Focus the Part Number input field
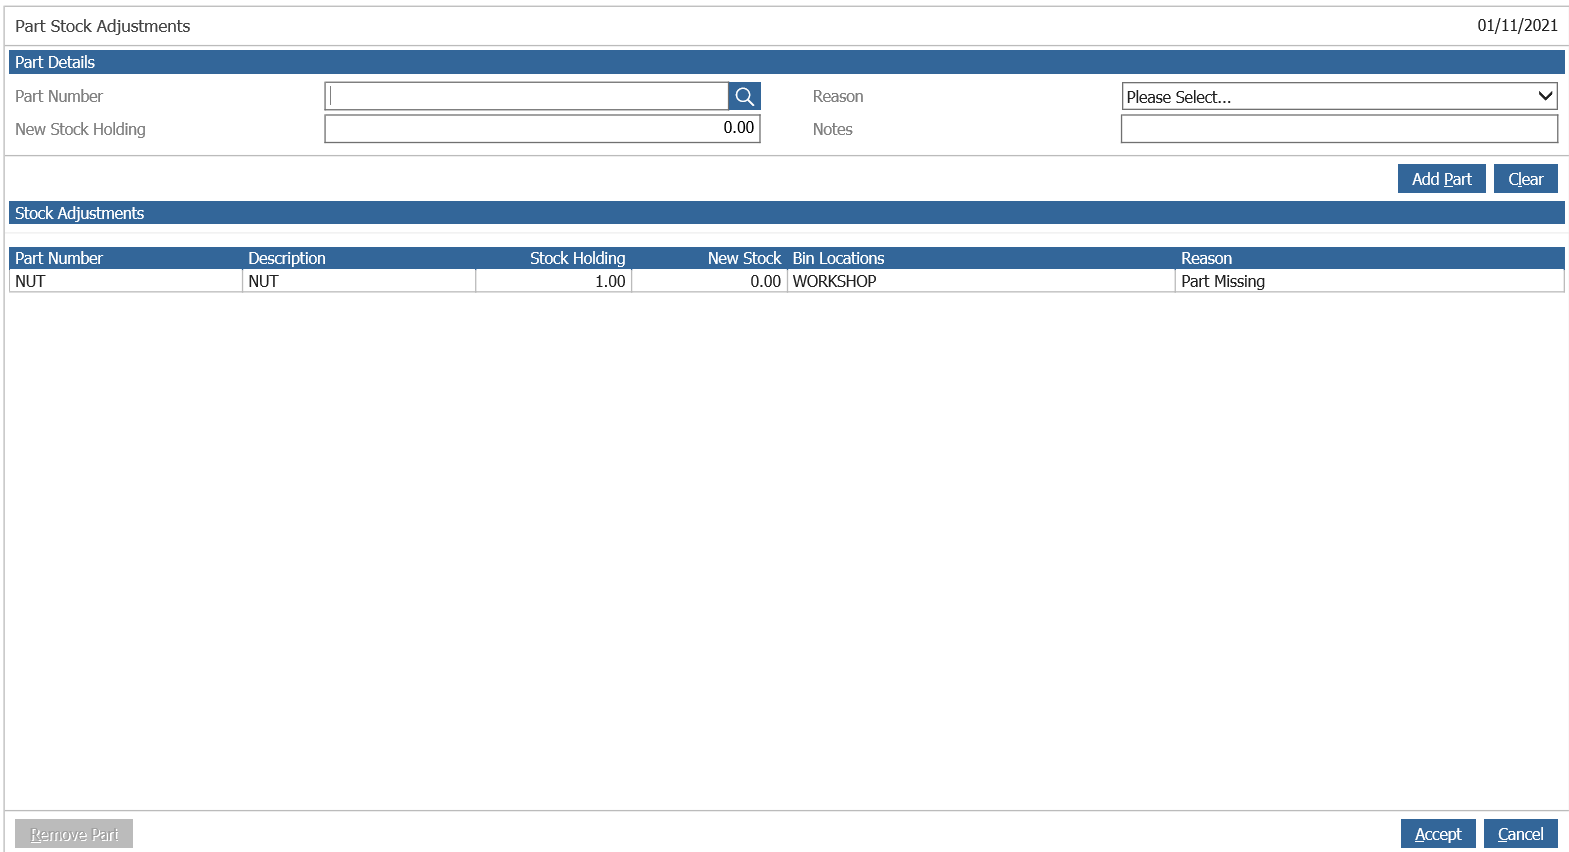The height and width of the screenshot is (852, 1569). 527,96
